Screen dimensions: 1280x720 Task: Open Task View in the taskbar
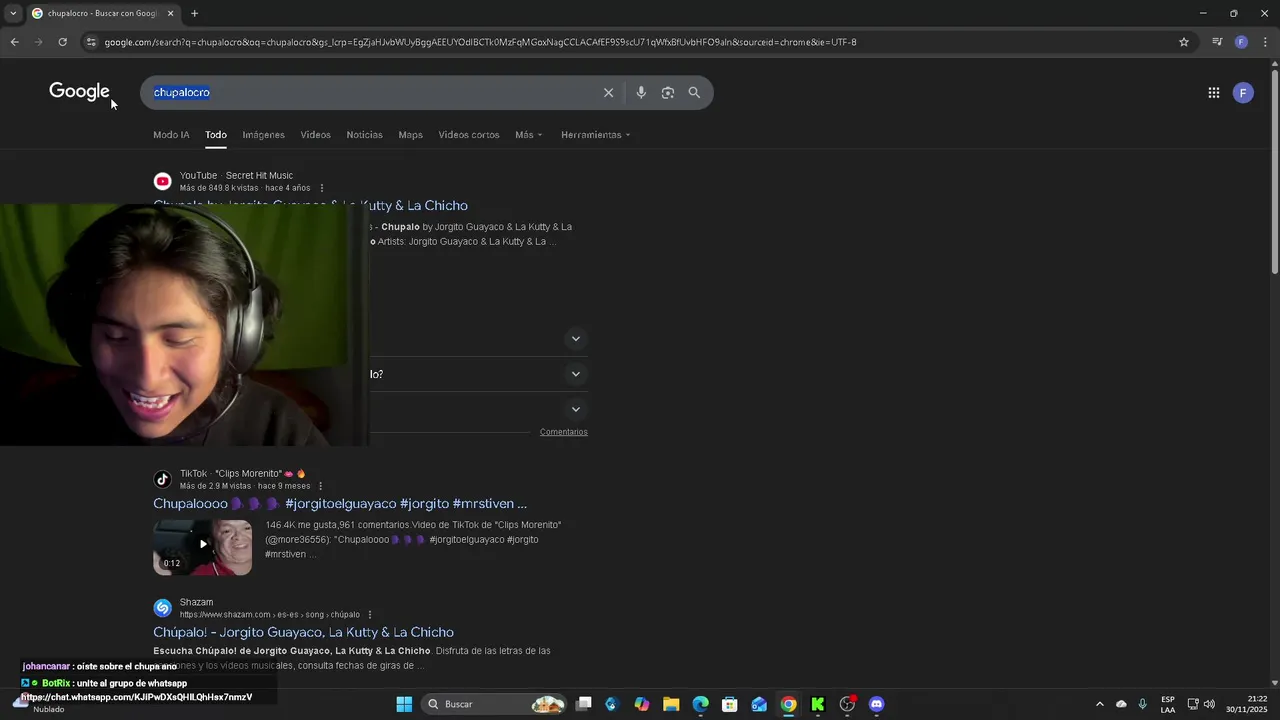[584, 704]
